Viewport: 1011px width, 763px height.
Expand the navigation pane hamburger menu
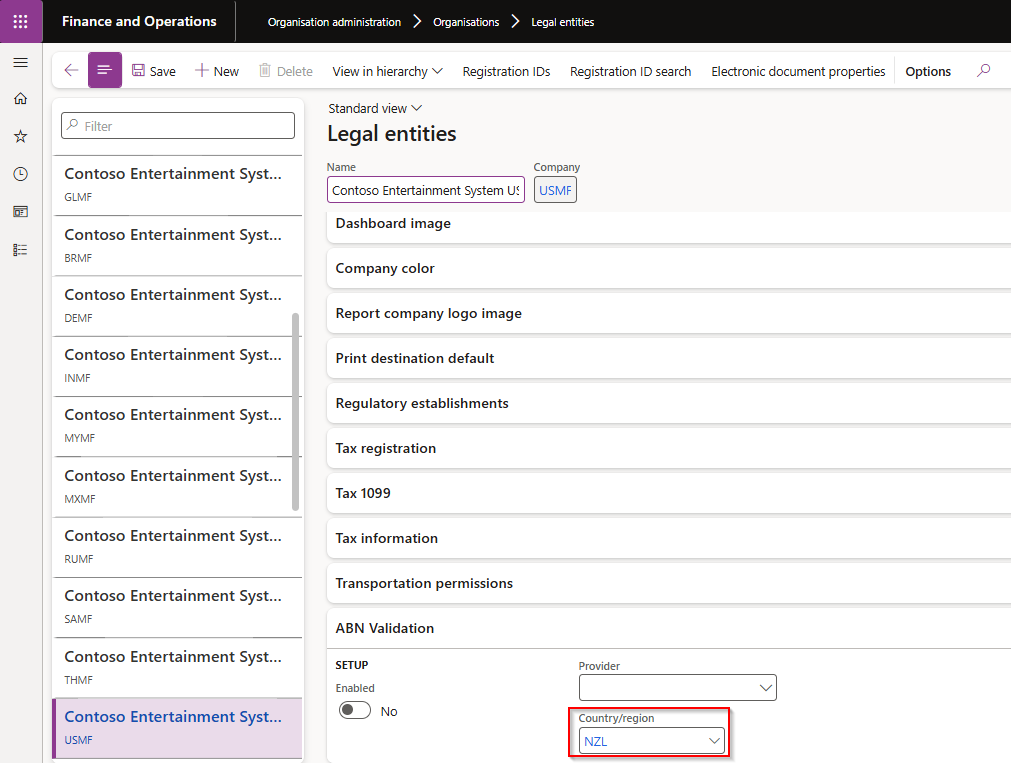pyautogui.click(x=20, y=61)
